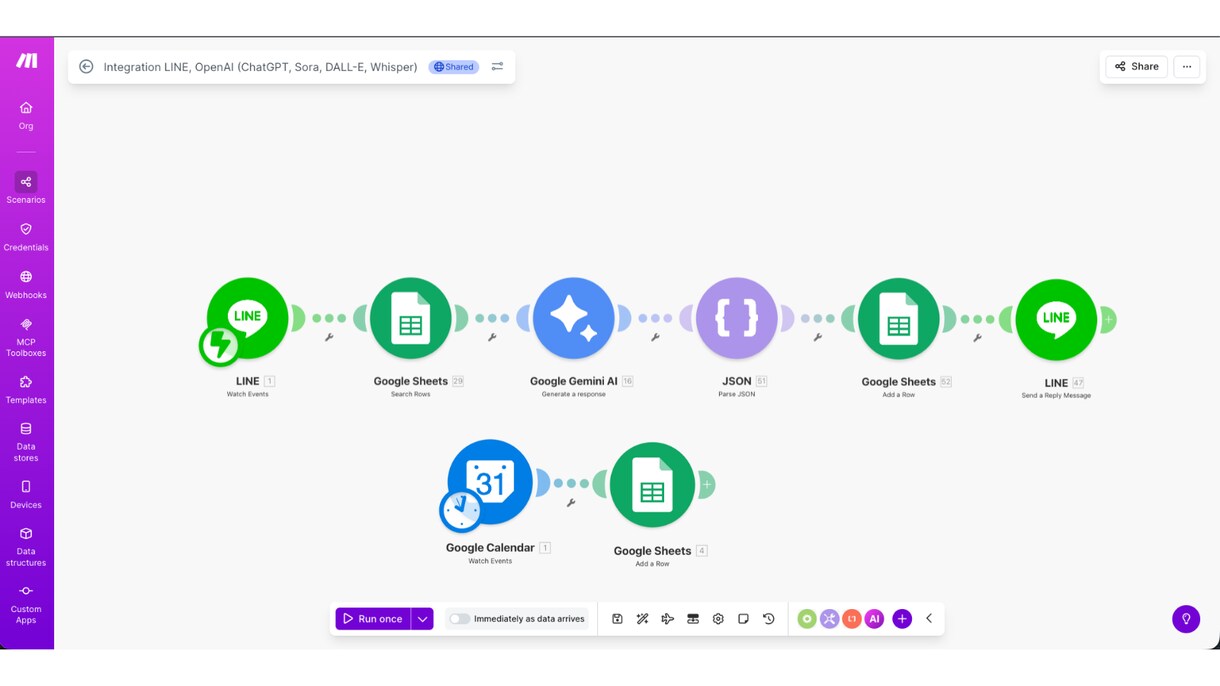Open Data stores
The image size is (1220, 686).
(26, 443)
